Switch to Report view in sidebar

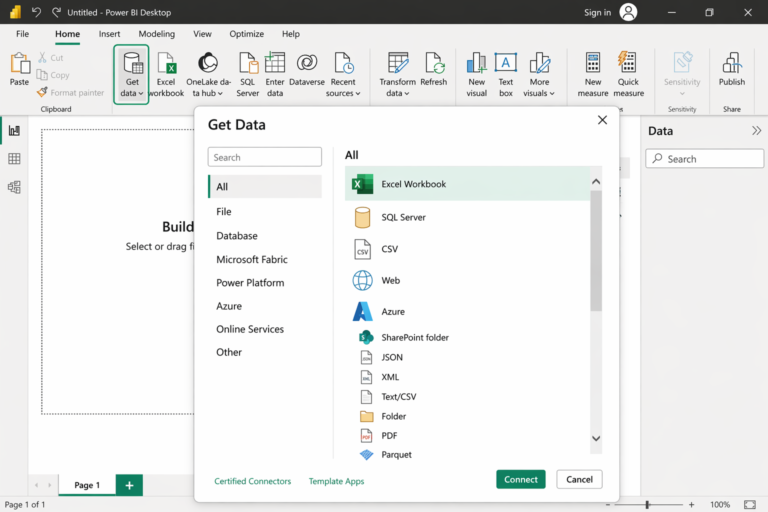pos(14,131)
